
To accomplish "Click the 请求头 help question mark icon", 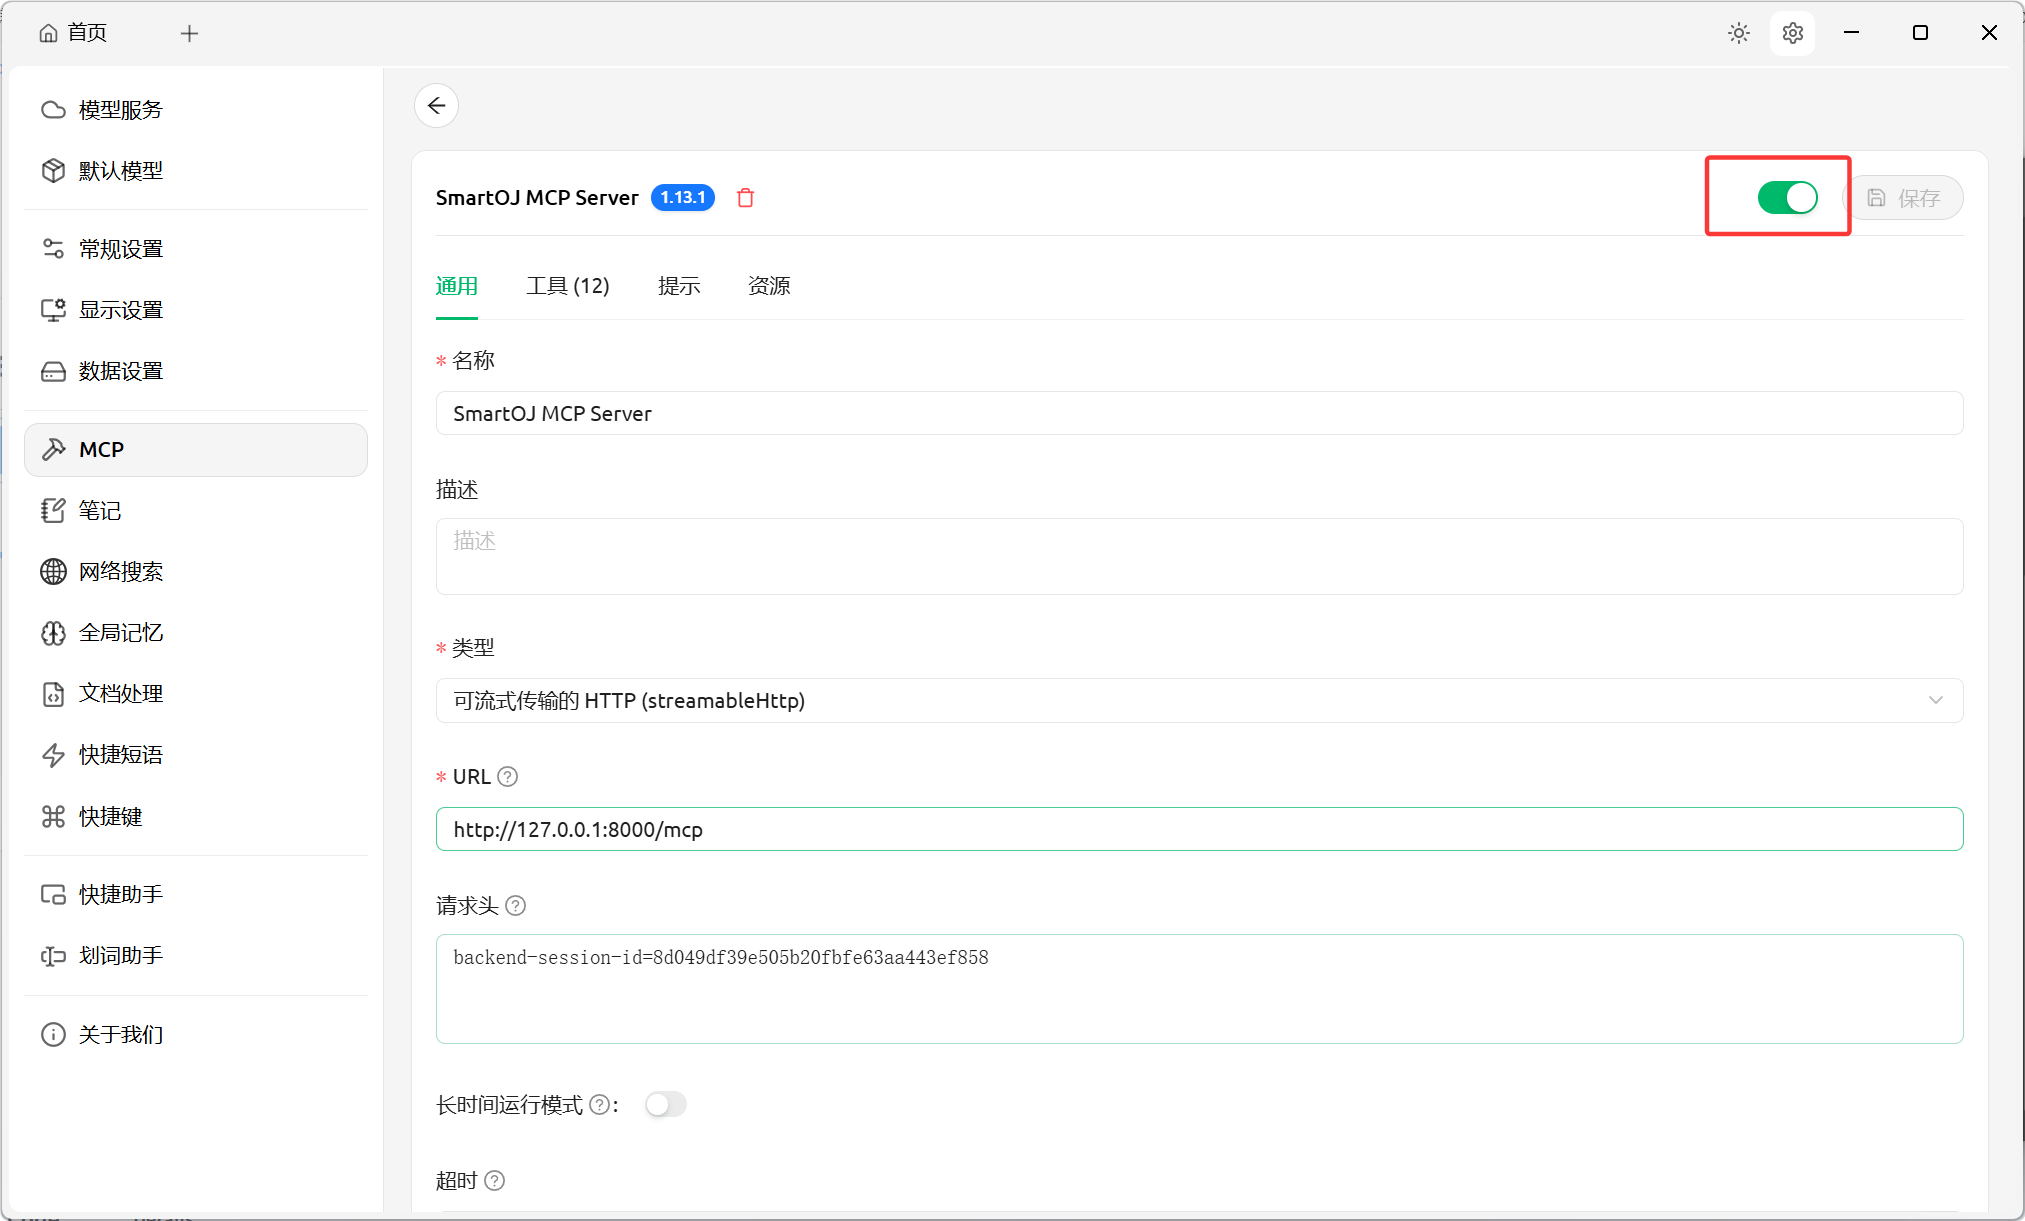I will 516,906.
